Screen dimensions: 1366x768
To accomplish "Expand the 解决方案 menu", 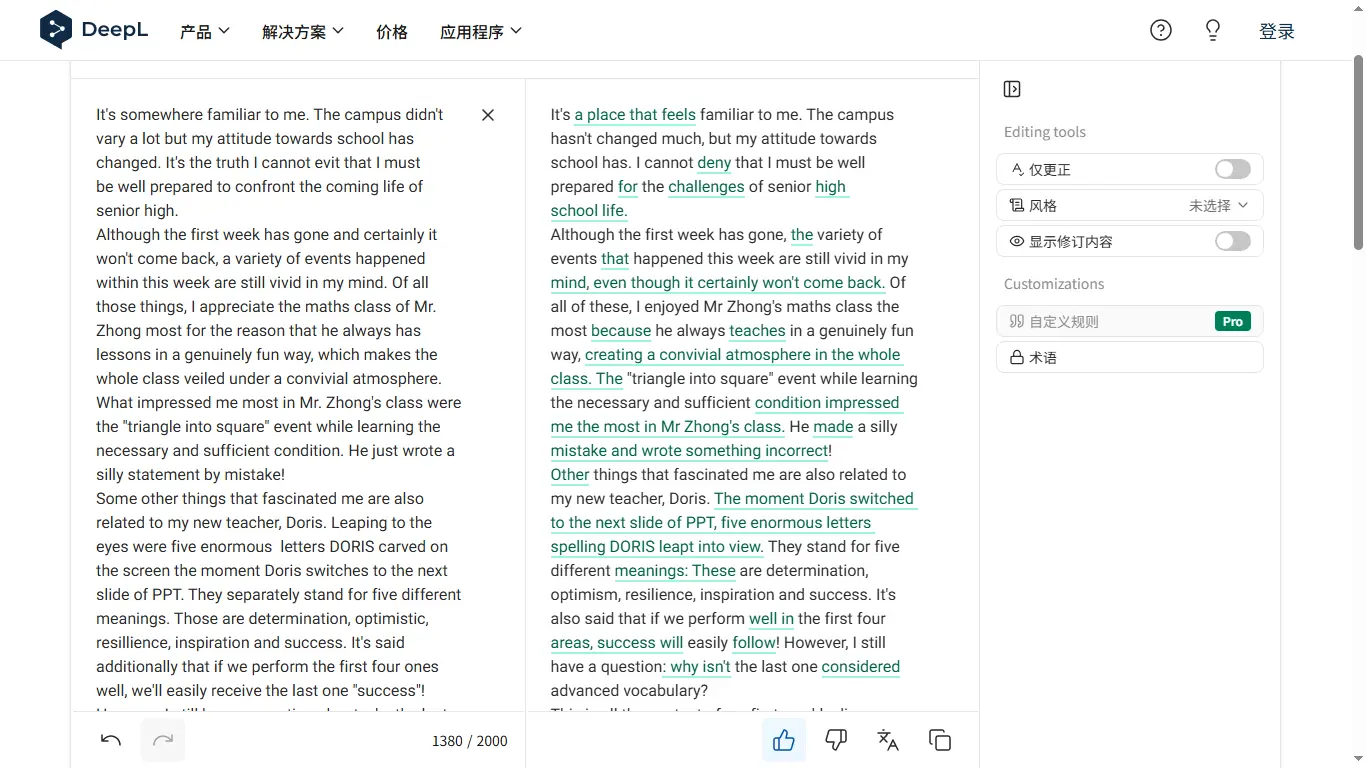I will point(302,31).
